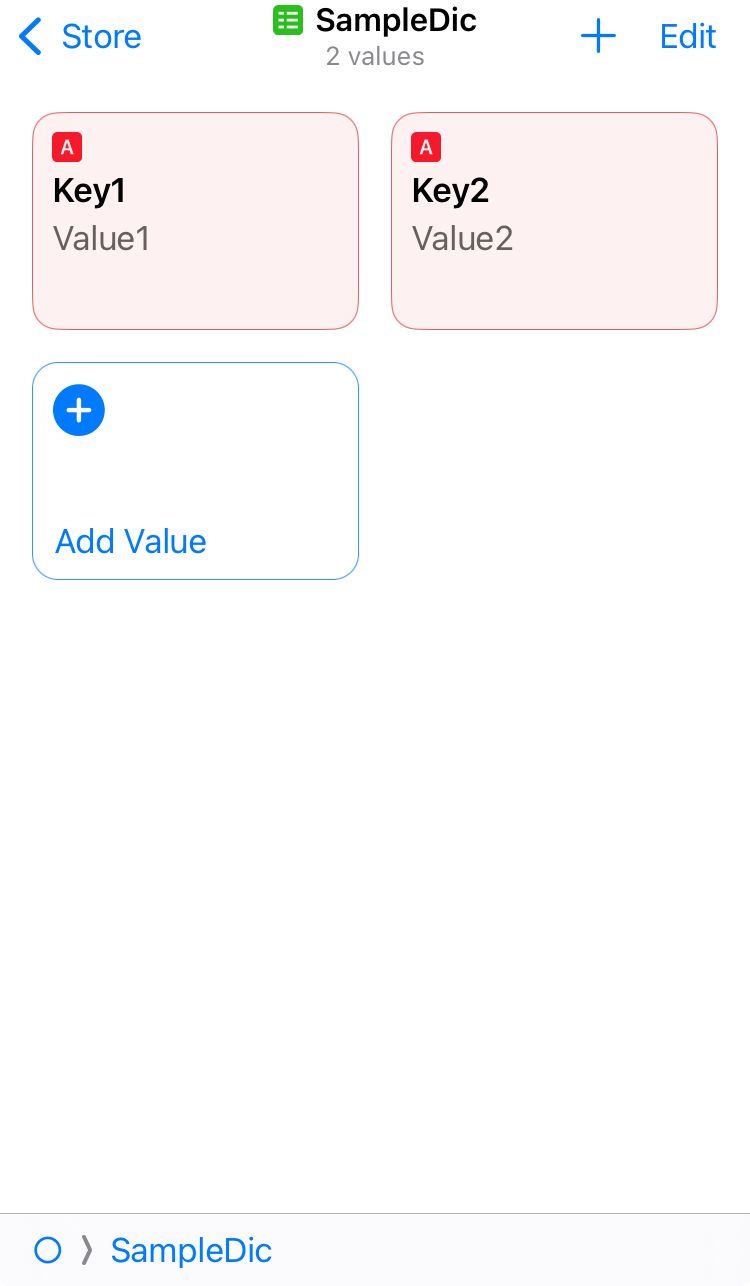Viewport: 750px width, 1286px height.
Task: Tap the Add Value label text
Action: pos(130,541)
